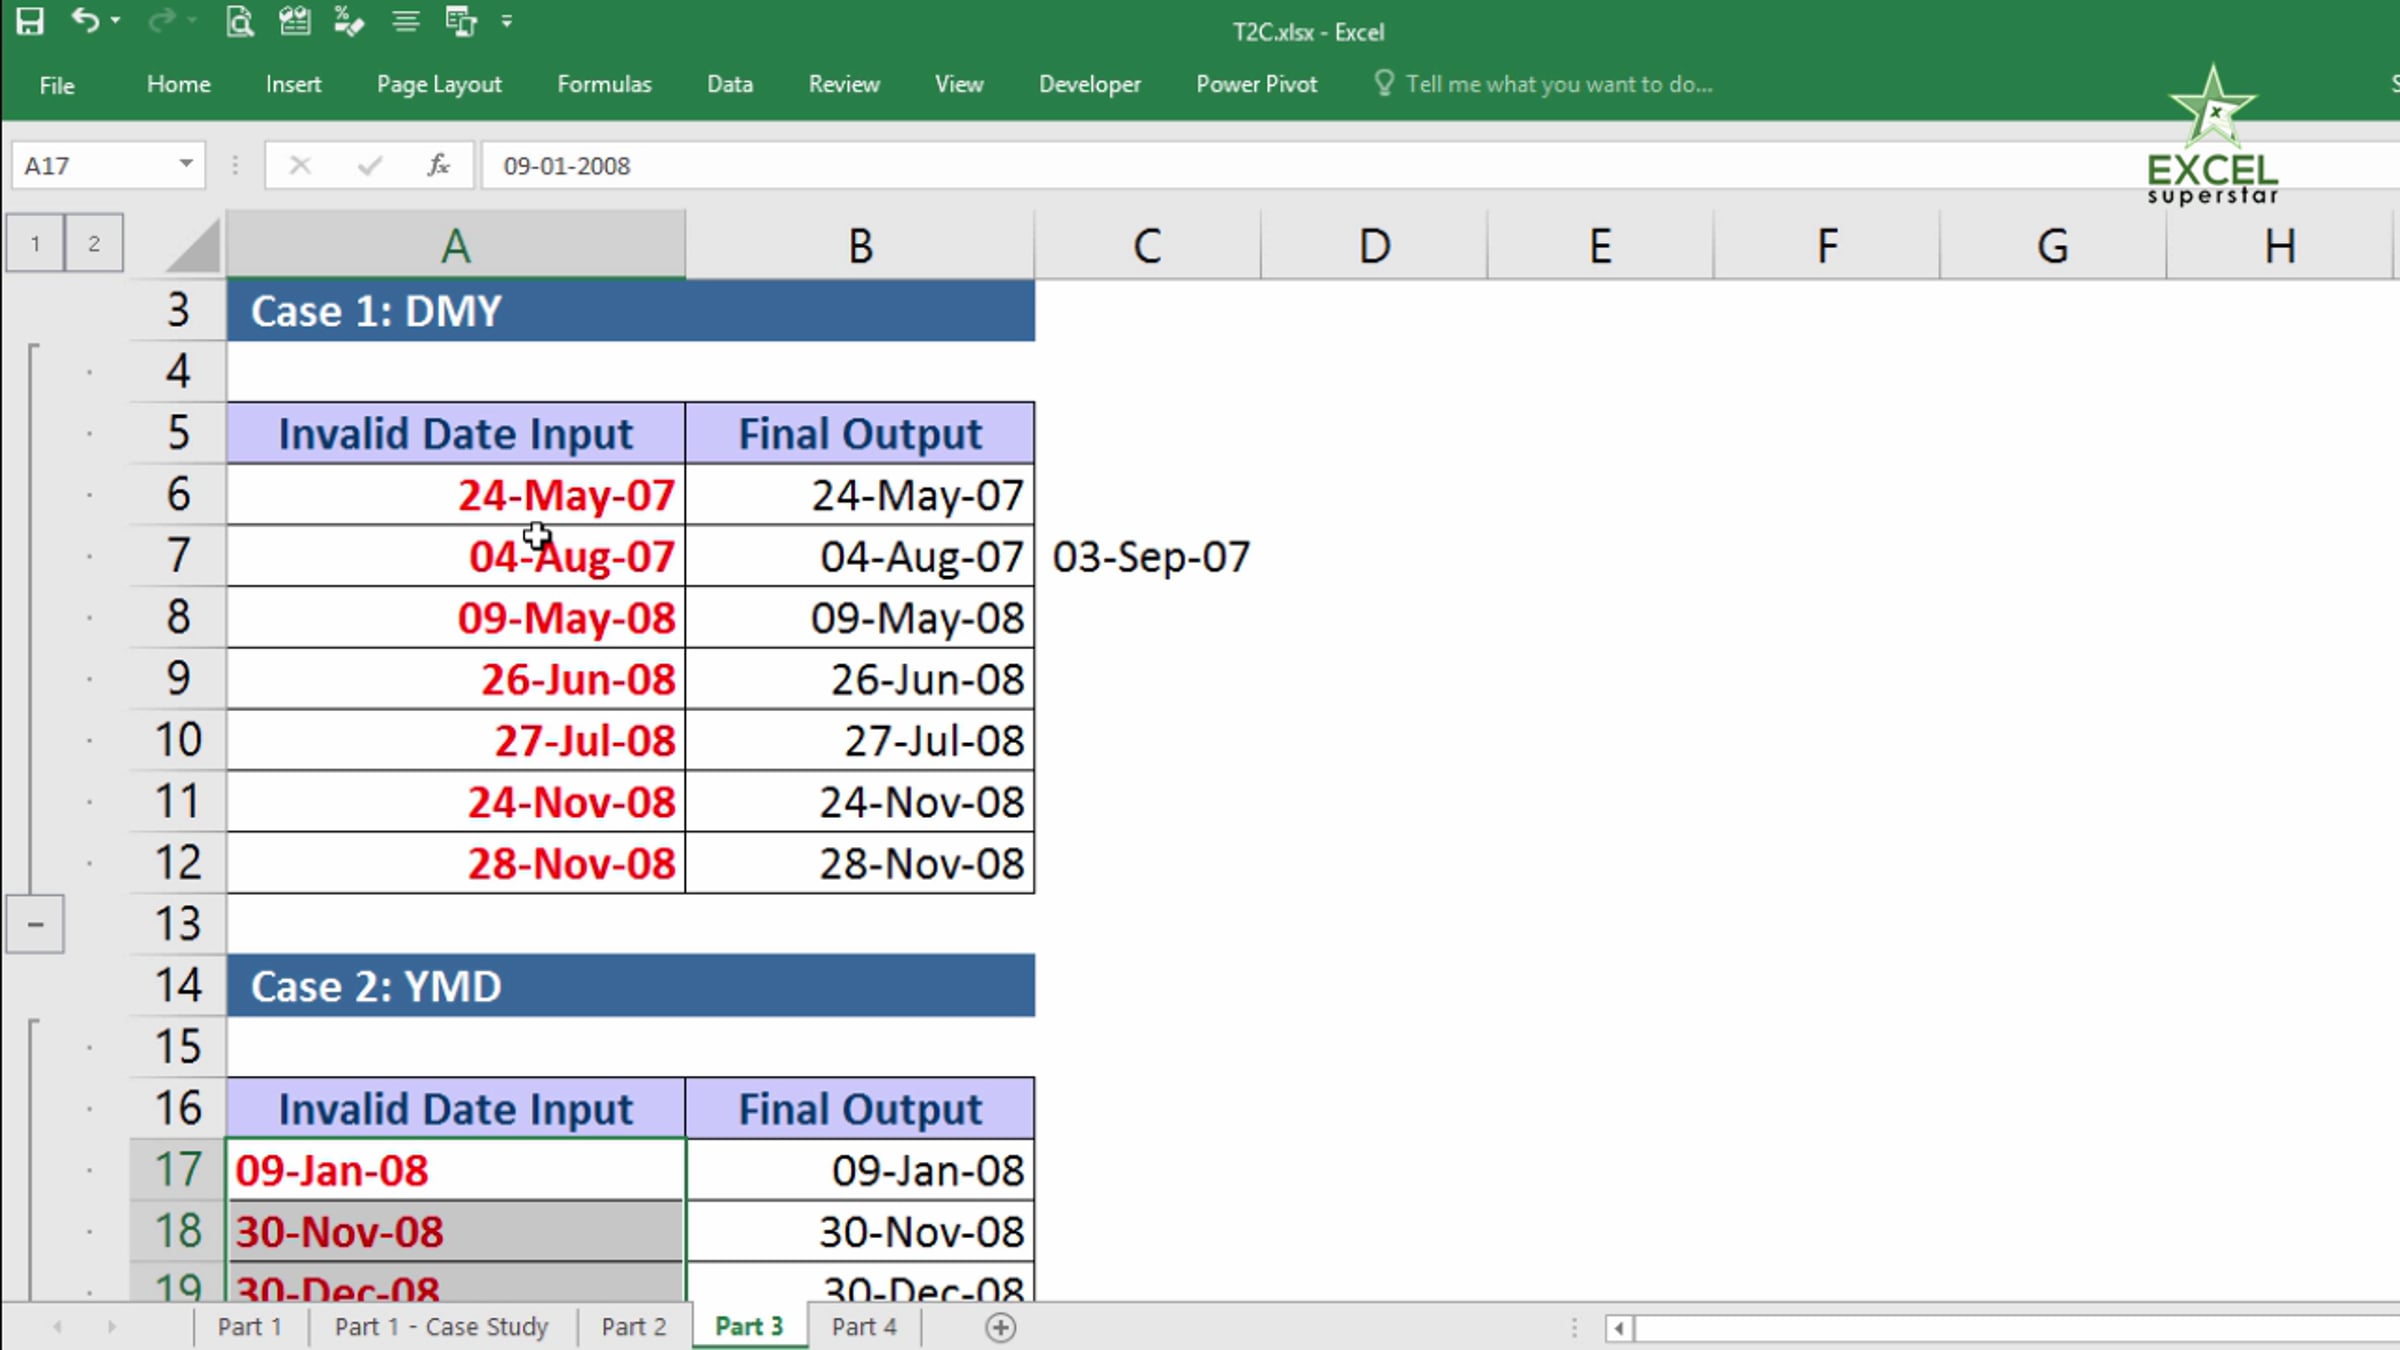Open Print Preview from the quick toolbar

(x=240, y=21)
